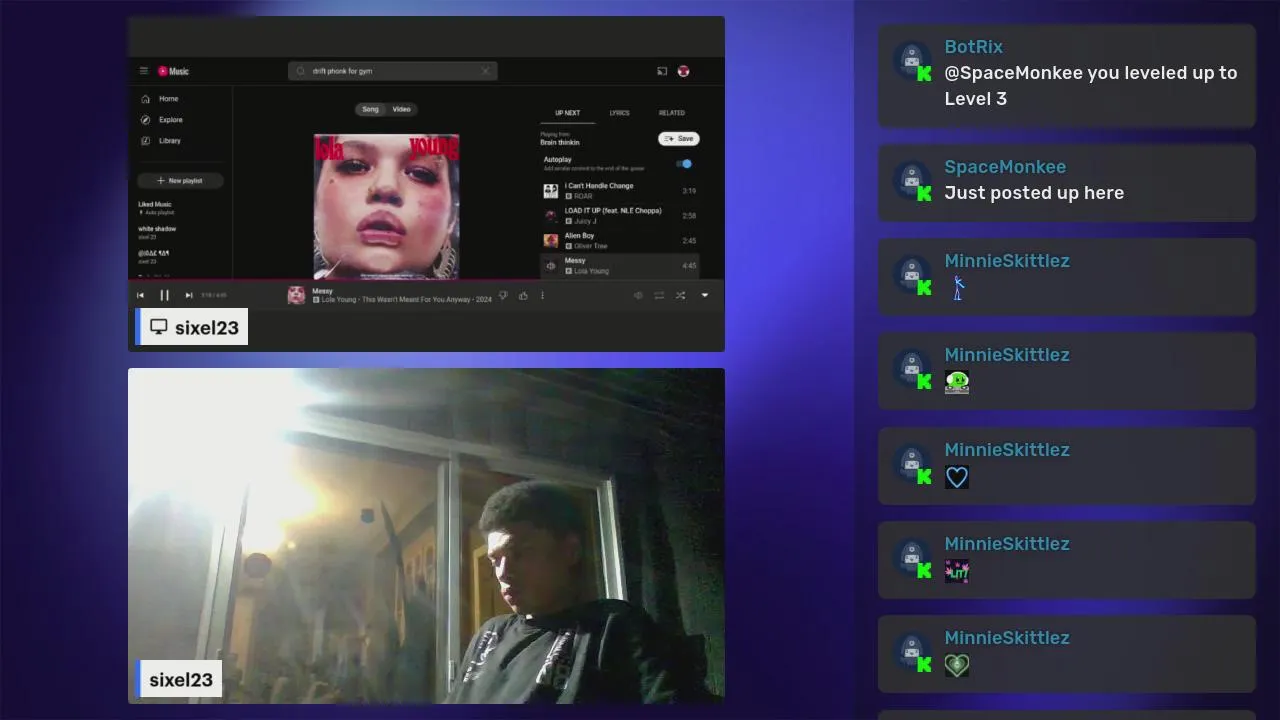Select the UP NEXT tab
Viewport: 1280px width, 720px height.
click(567, 113)
